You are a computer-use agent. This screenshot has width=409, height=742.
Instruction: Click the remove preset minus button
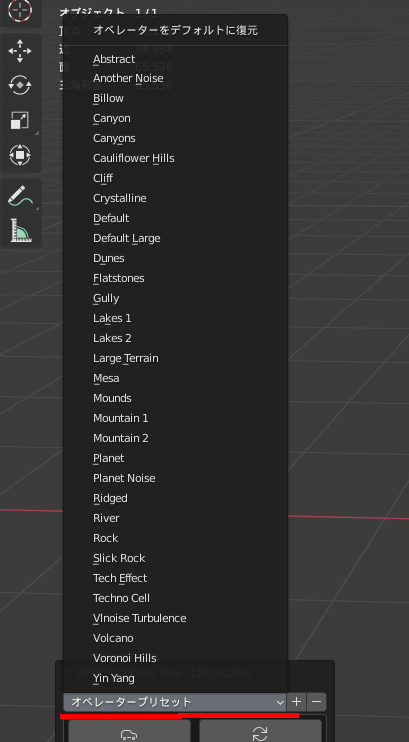click(x=316, y=702)
